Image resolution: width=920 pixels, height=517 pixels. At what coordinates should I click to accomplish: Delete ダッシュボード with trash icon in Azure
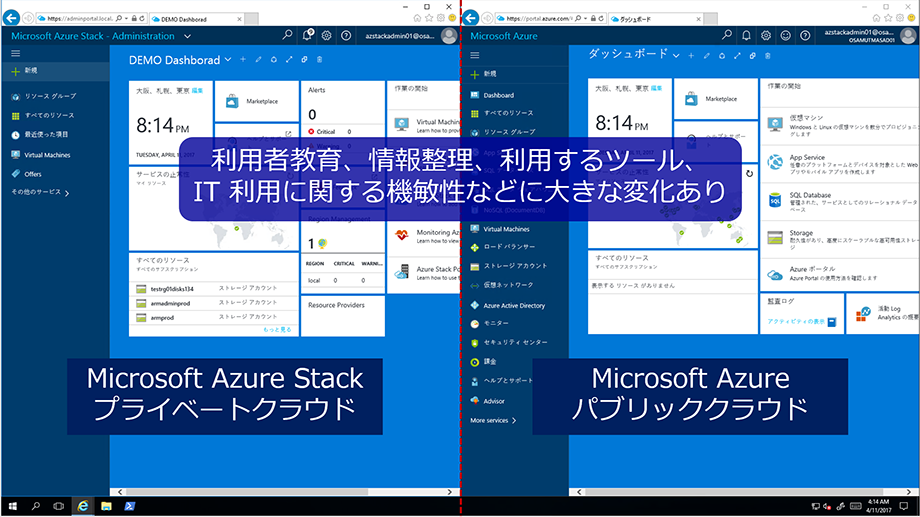tap(767, 56)
